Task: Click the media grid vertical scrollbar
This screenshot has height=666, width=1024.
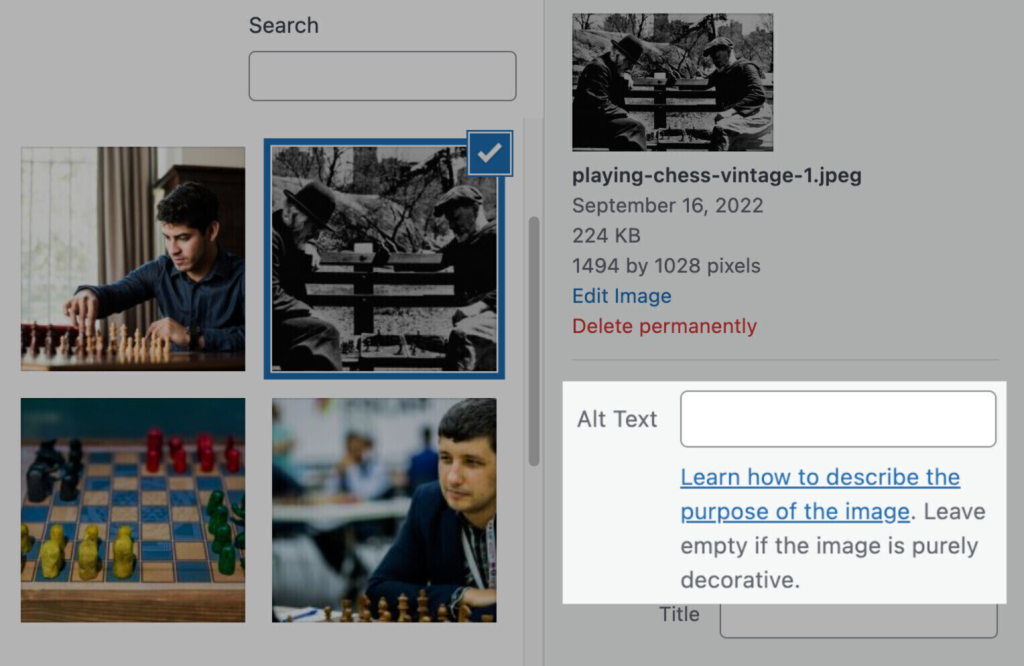Action: 534,340
